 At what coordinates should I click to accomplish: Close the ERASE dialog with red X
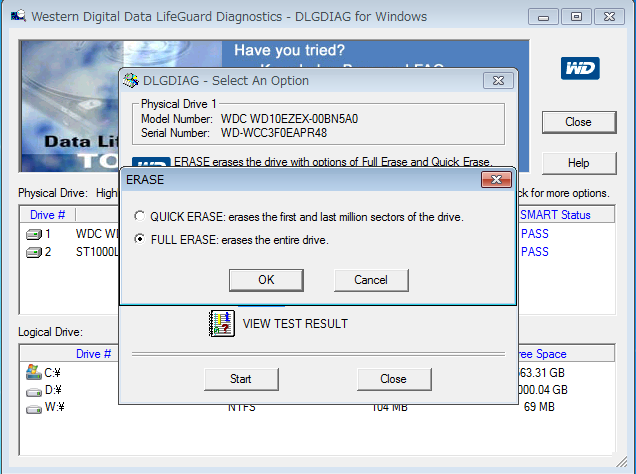pos(496,179)
